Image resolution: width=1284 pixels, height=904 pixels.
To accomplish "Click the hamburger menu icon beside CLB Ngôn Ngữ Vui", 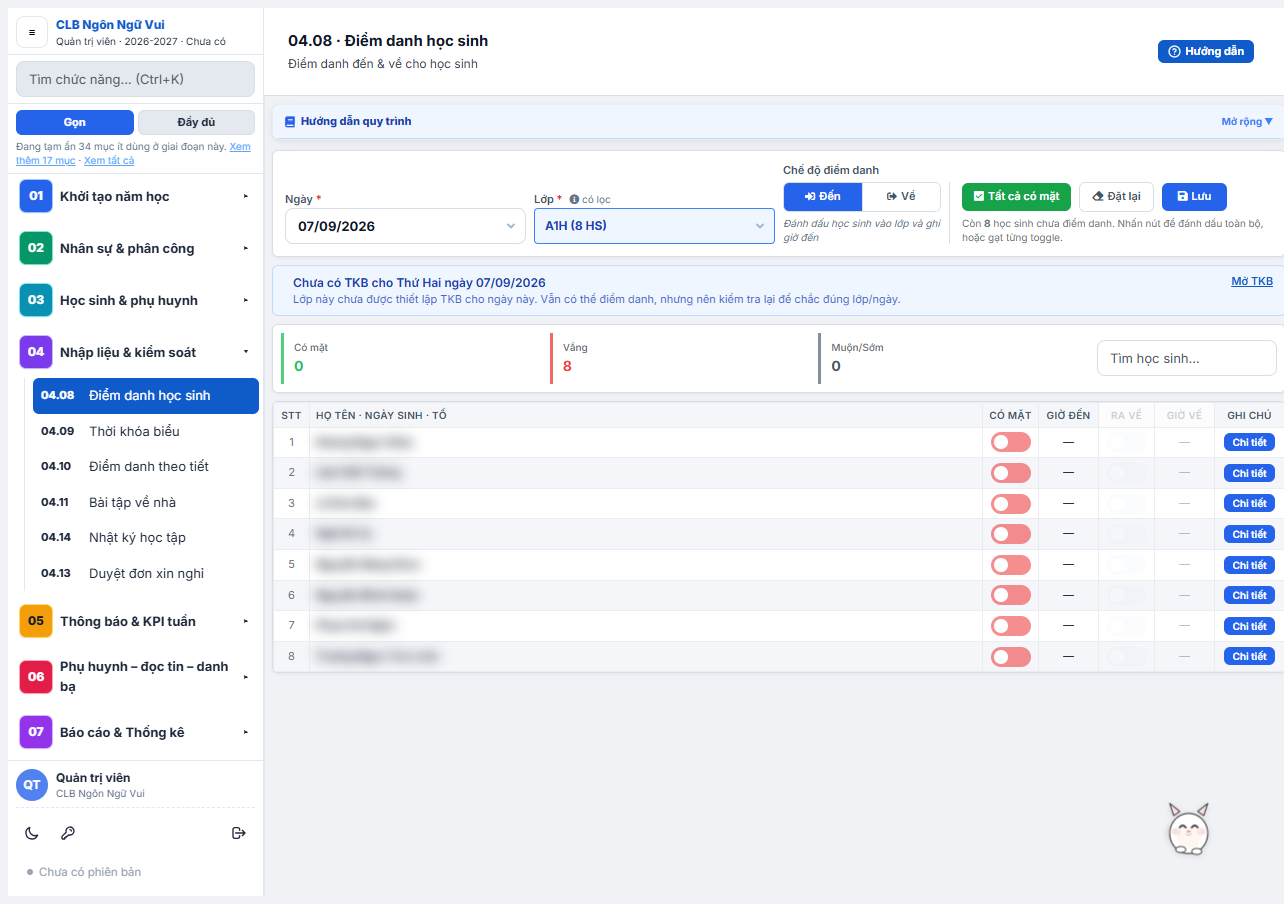I will (32, 32).
